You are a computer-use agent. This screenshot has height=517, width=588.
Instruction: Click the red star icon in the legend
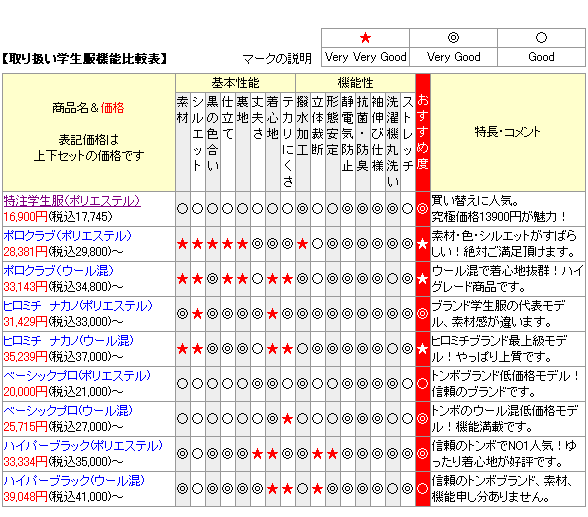coord(365,38)
